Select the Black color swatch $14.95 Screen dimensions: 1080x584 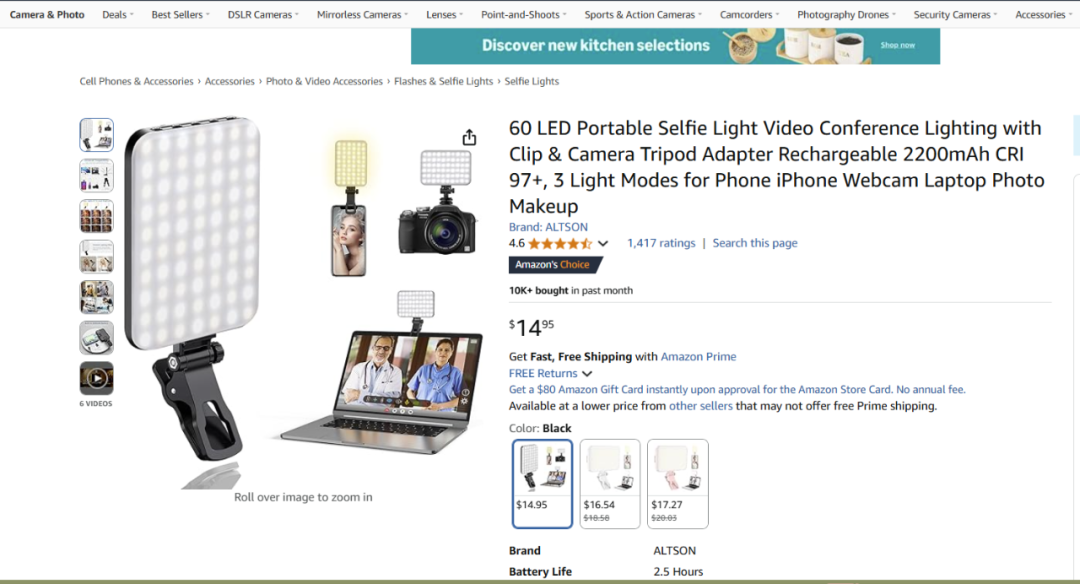pos(542,483)
